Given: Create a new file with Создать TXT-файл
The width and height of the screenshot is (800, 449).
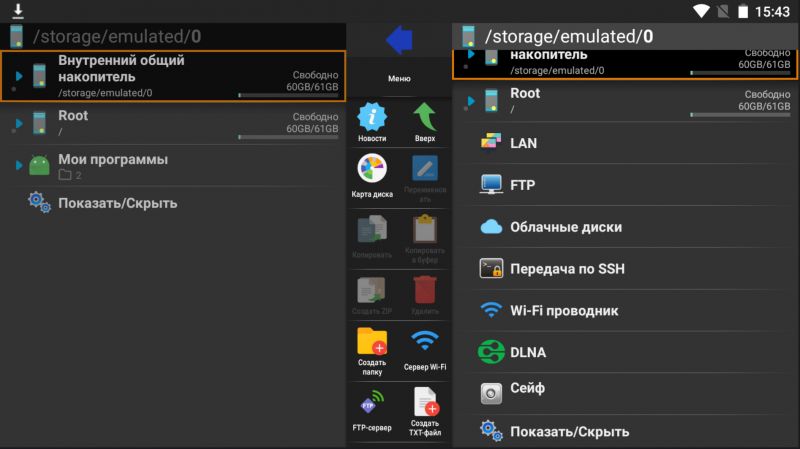Looking at the screenshot, I should click(426, 402).
